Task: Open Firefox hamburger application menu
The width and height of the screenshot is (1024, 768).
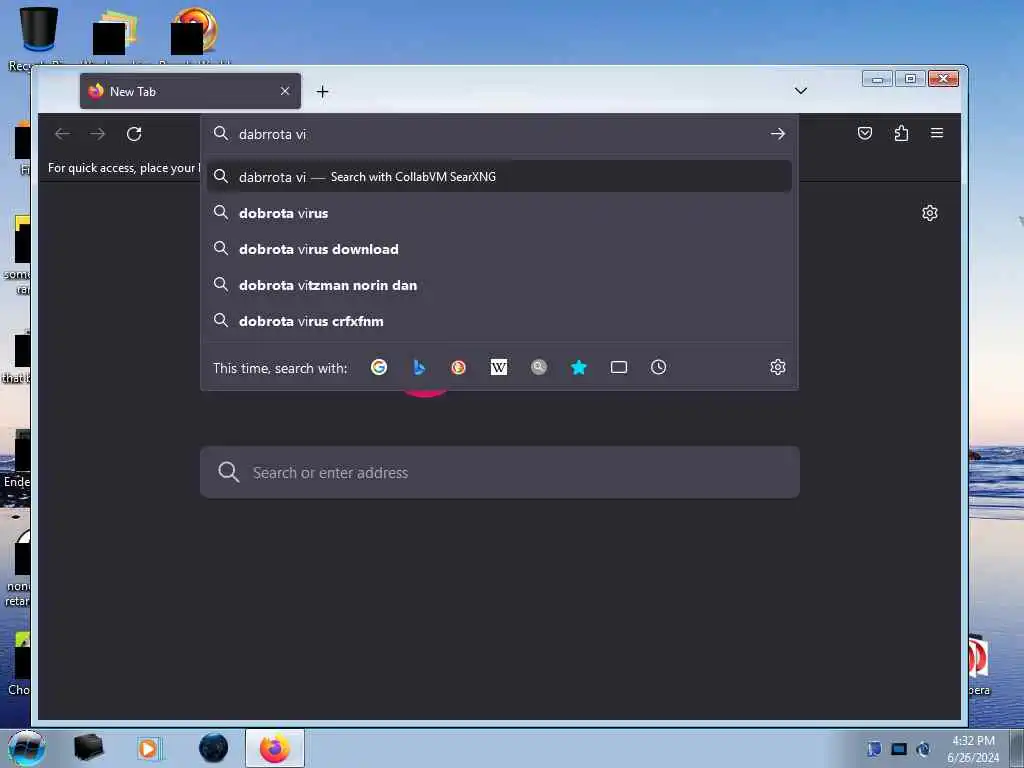Action: 936,133
